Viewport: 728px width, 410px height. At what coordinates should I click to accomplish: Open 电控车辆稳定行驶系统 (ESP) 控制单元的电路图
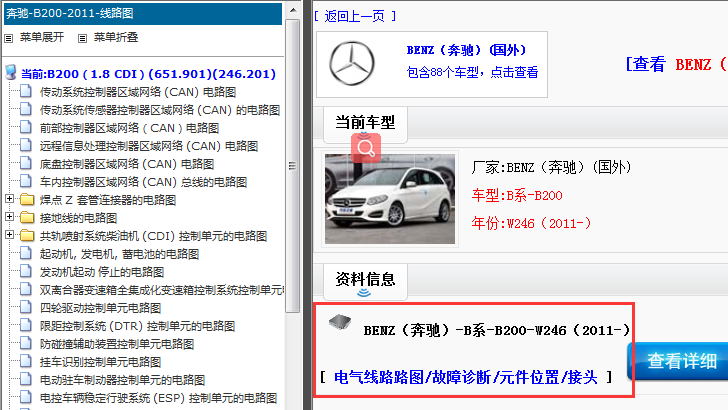[x=158, y=398]
